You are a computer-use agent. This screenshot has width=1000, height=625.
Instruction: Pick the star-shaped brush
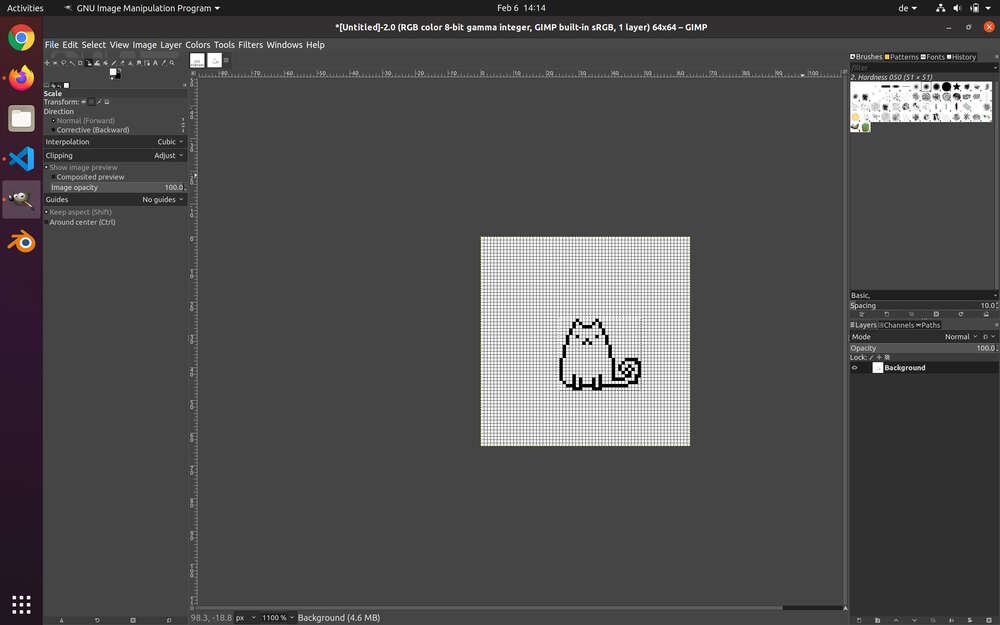[x=957, y=87]
